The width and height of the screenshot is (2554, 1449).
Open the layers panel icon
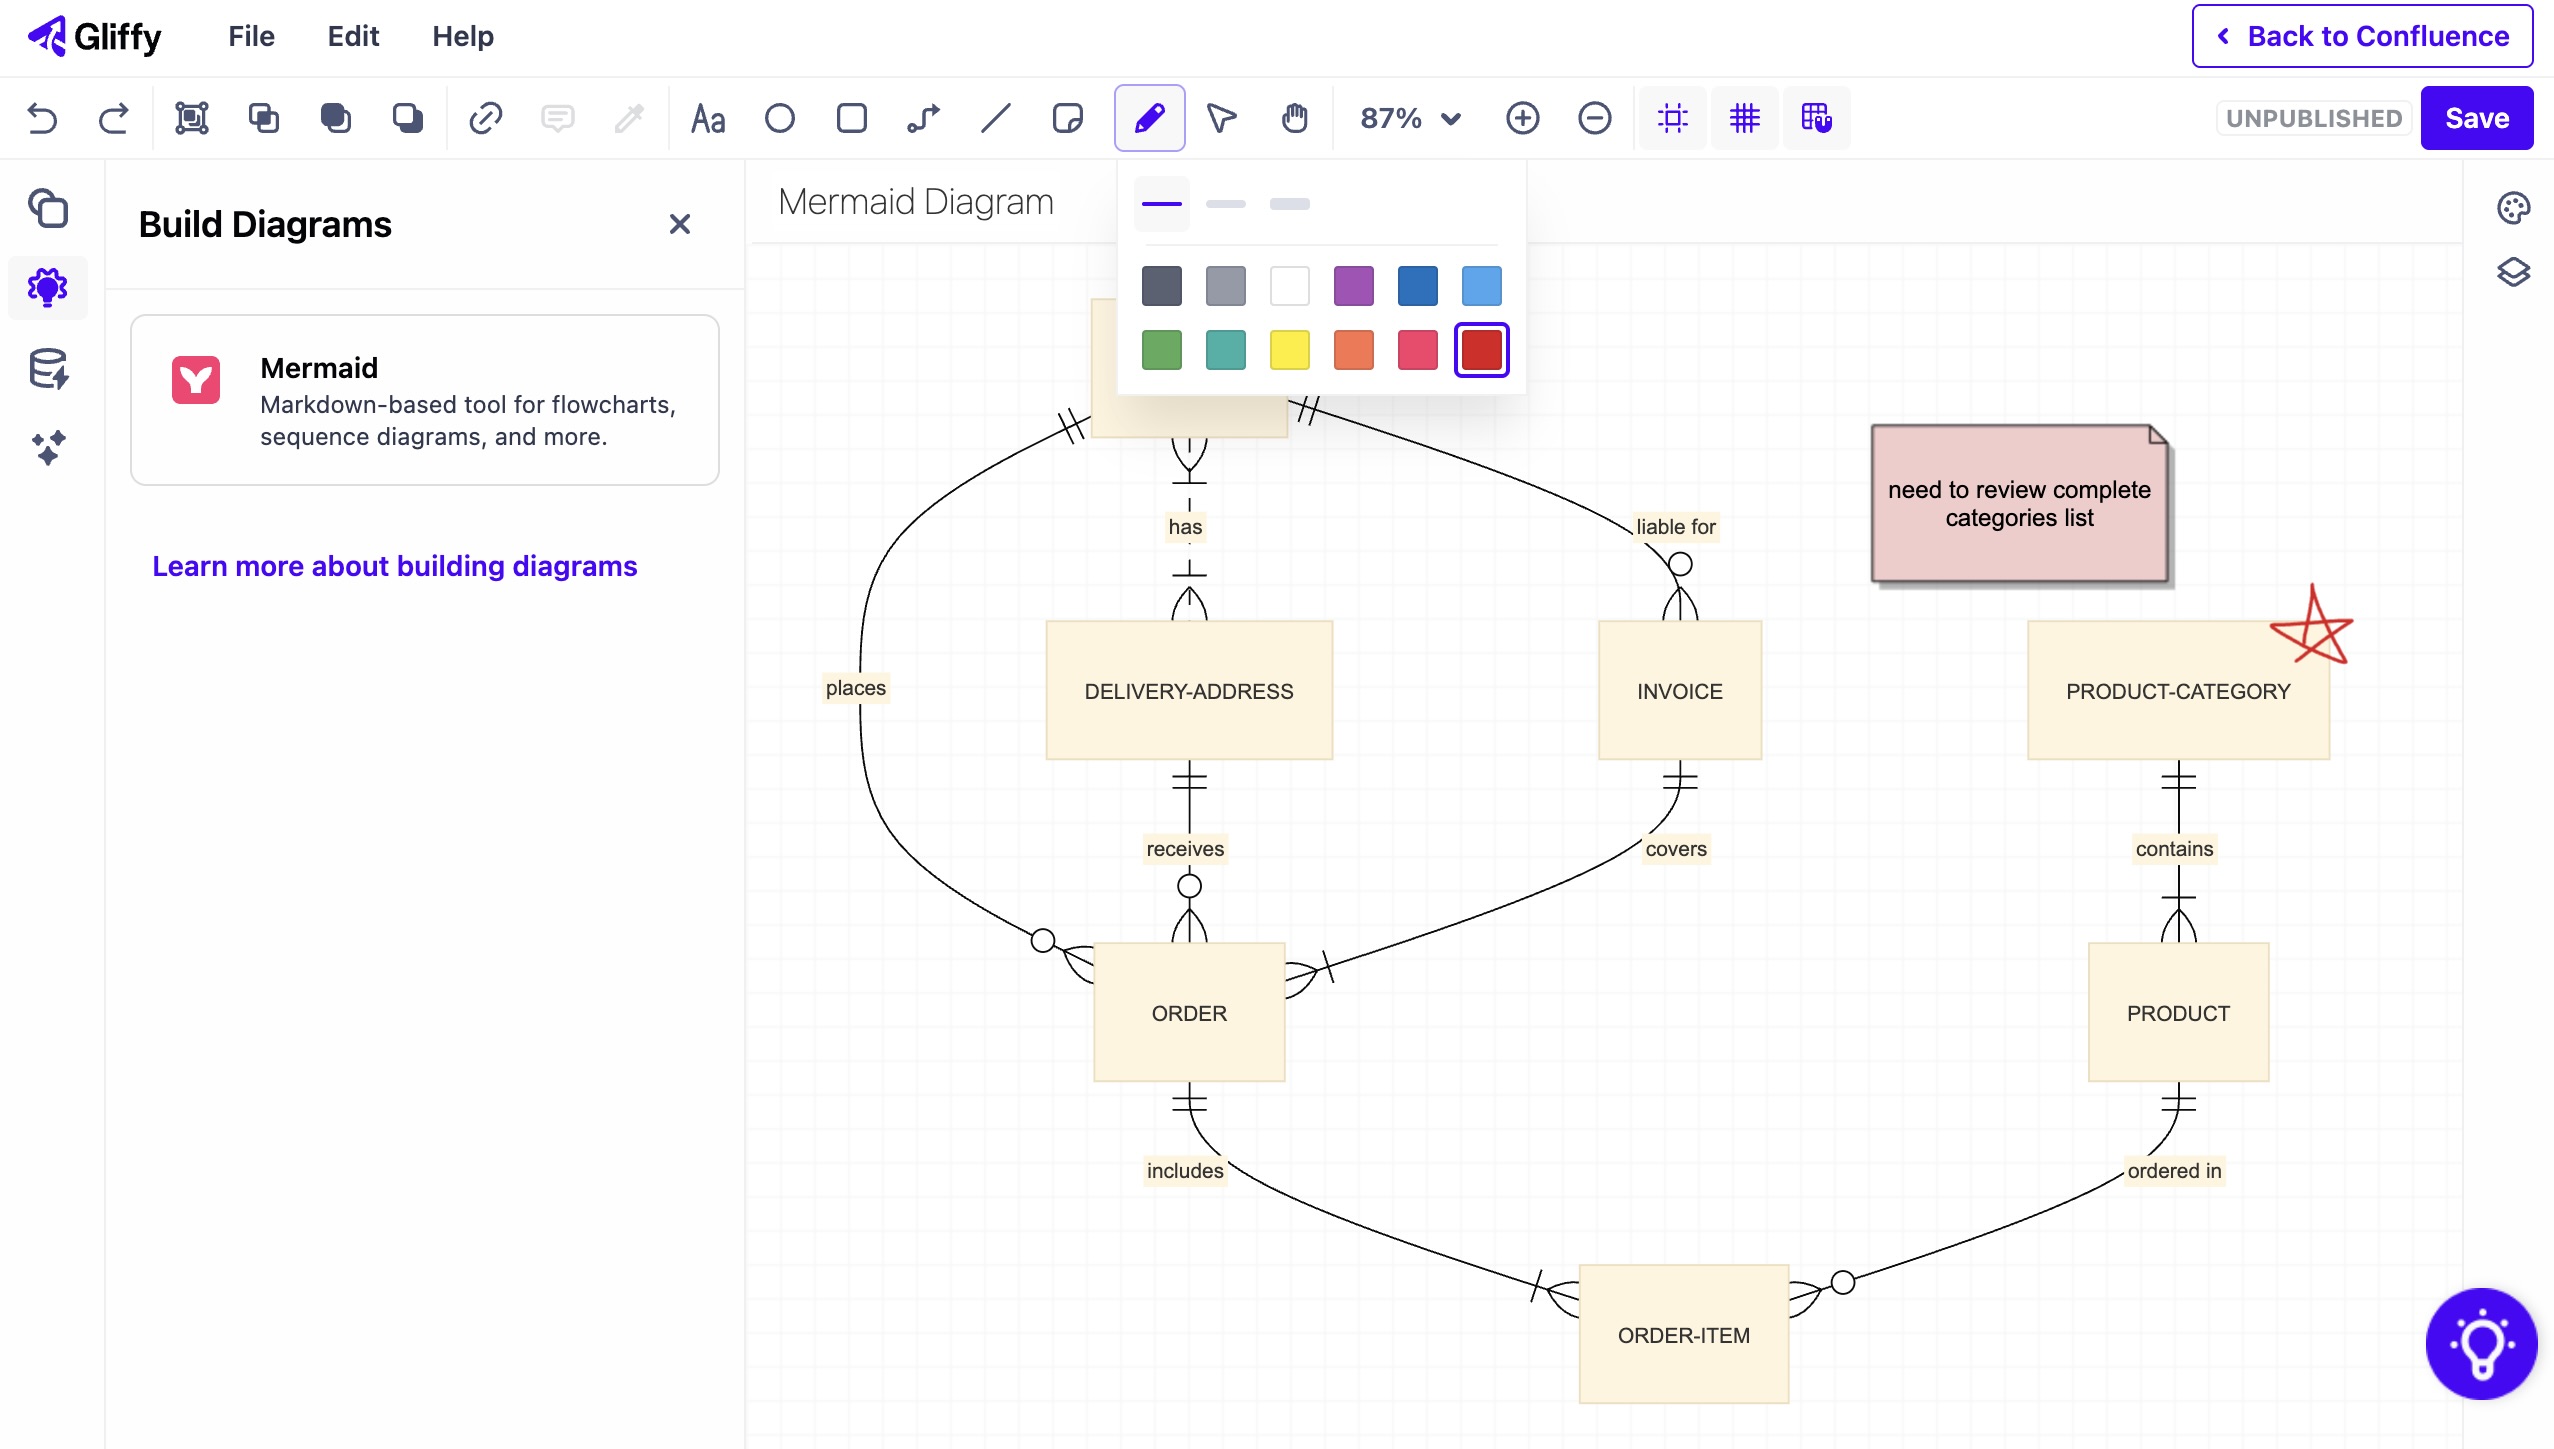(2512, 272)
